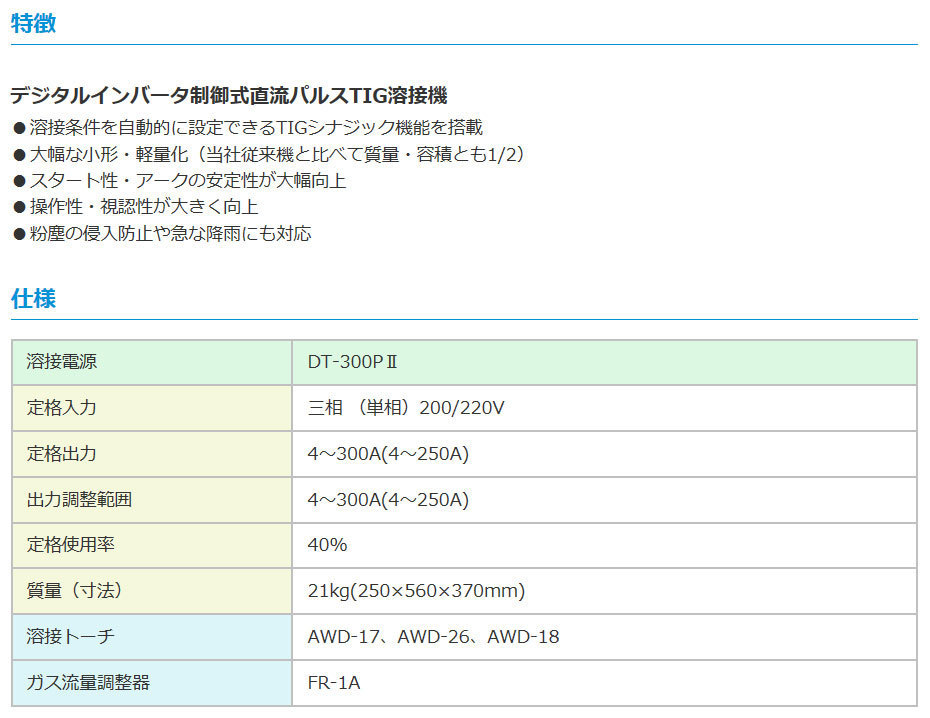This screenshot has width=930, height=718.
Task: Click the 仕様 section heading
Action: click(x=33, y=298)
